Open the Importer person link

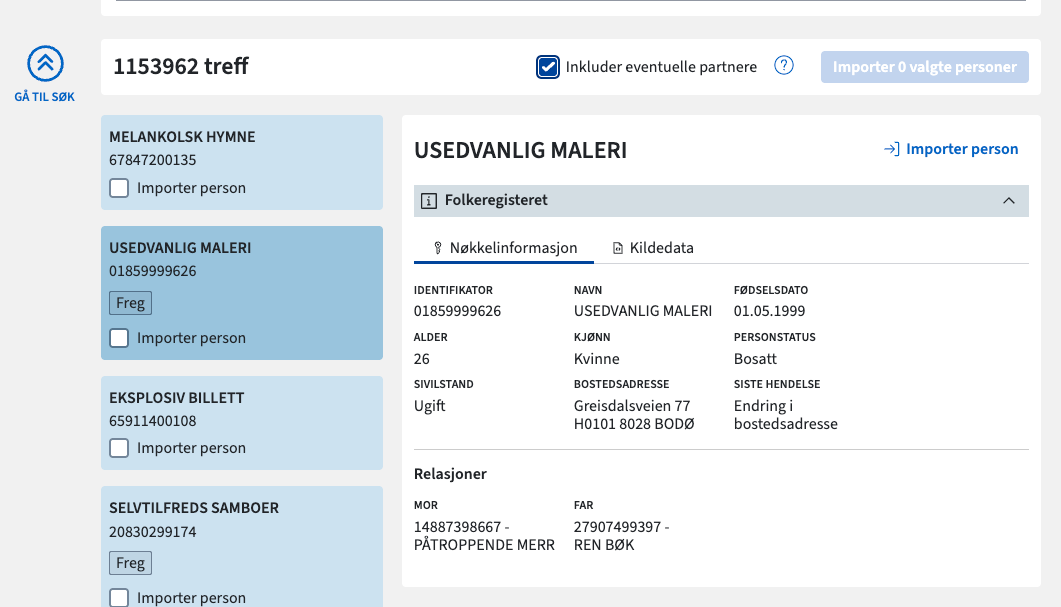pos(961,148)
